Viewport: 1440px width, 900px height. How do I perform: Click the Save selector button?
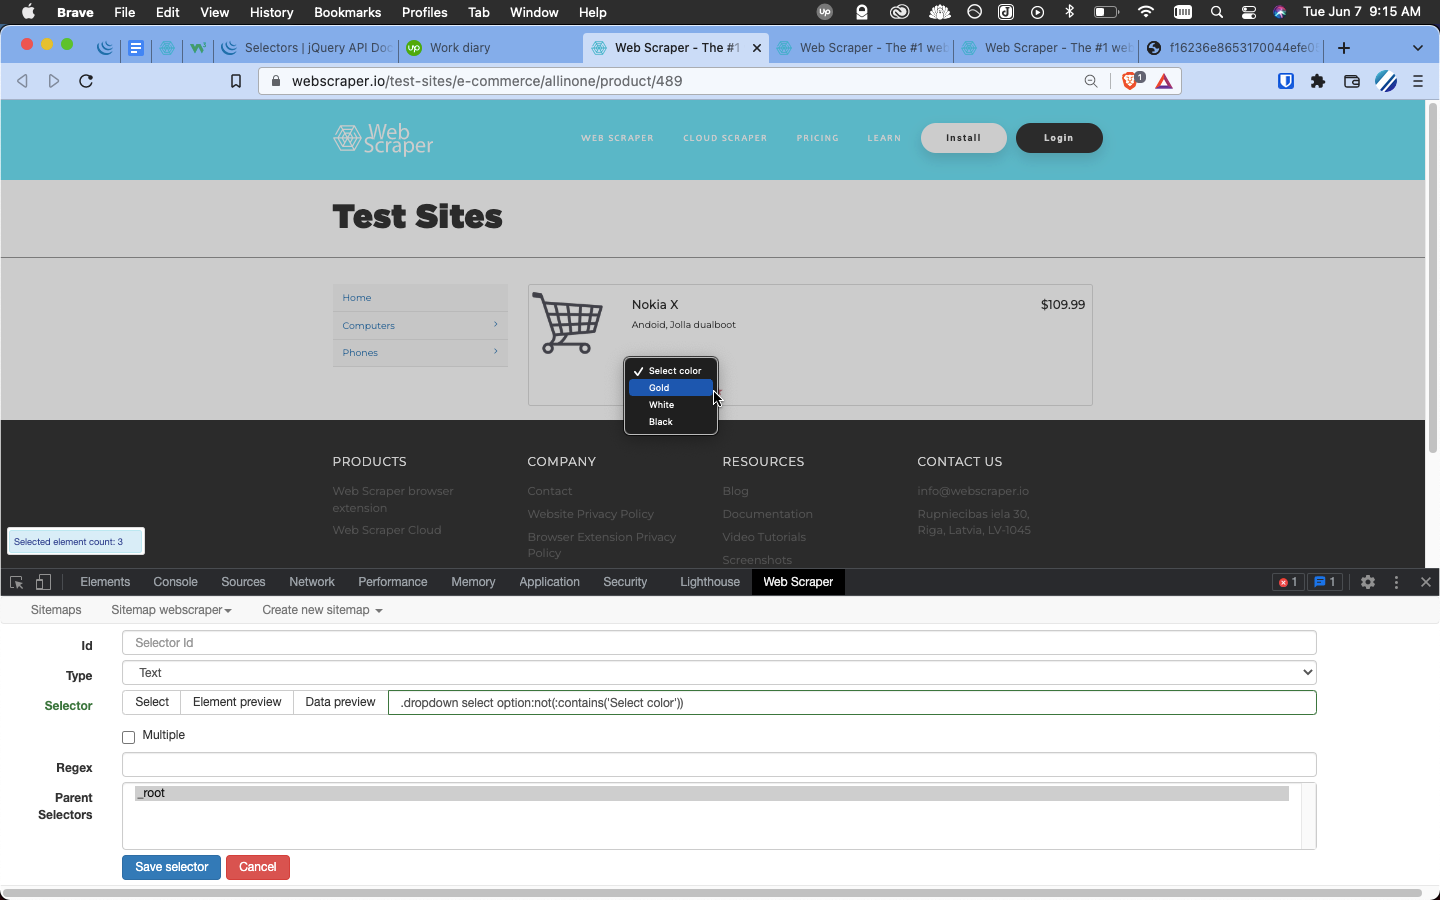point(171,867)
